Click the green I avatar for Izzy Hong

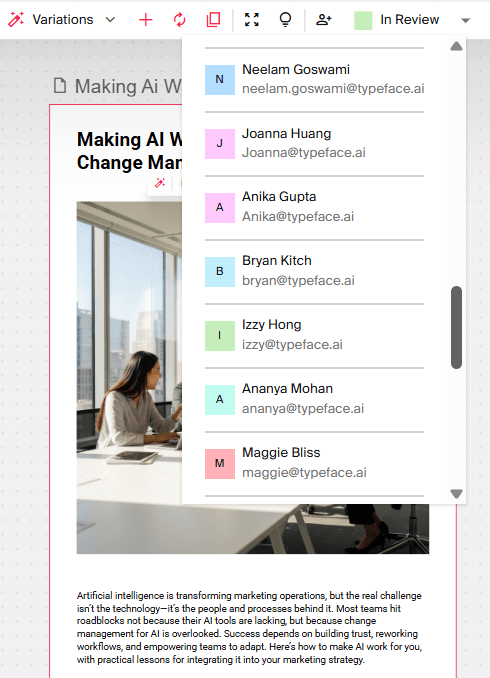coord(220,336)
